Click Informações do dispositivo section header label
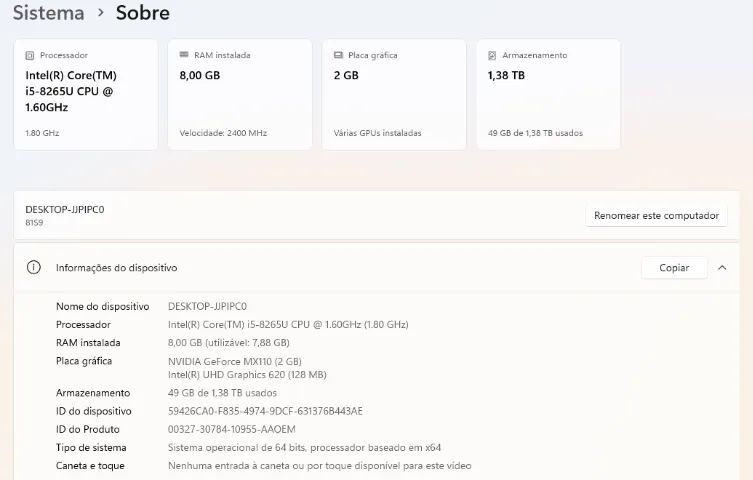The height and width of the screenshot is (480, 753). (x=117, y=268)
